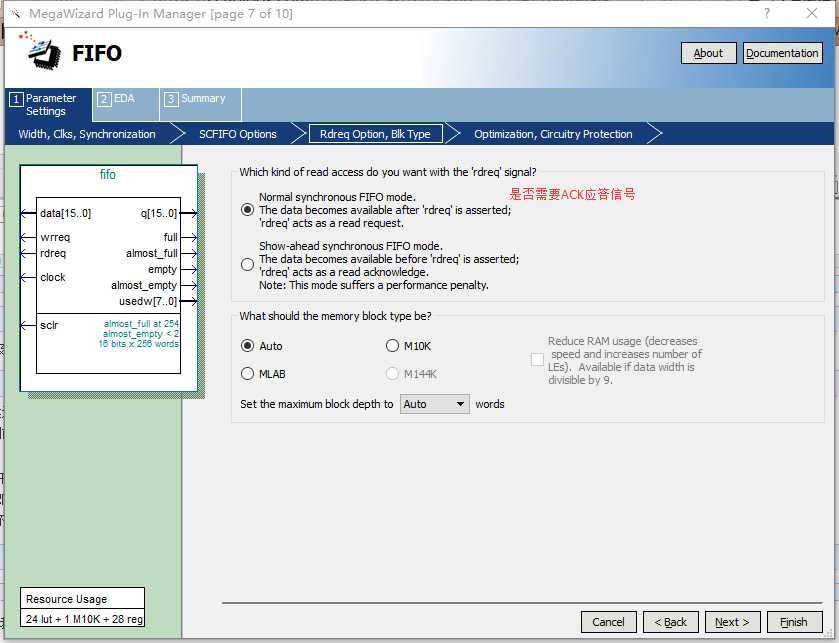Click the FIFO chip logo icon
The width and height of the screenshot is (839, 643).
click(40, 50)
